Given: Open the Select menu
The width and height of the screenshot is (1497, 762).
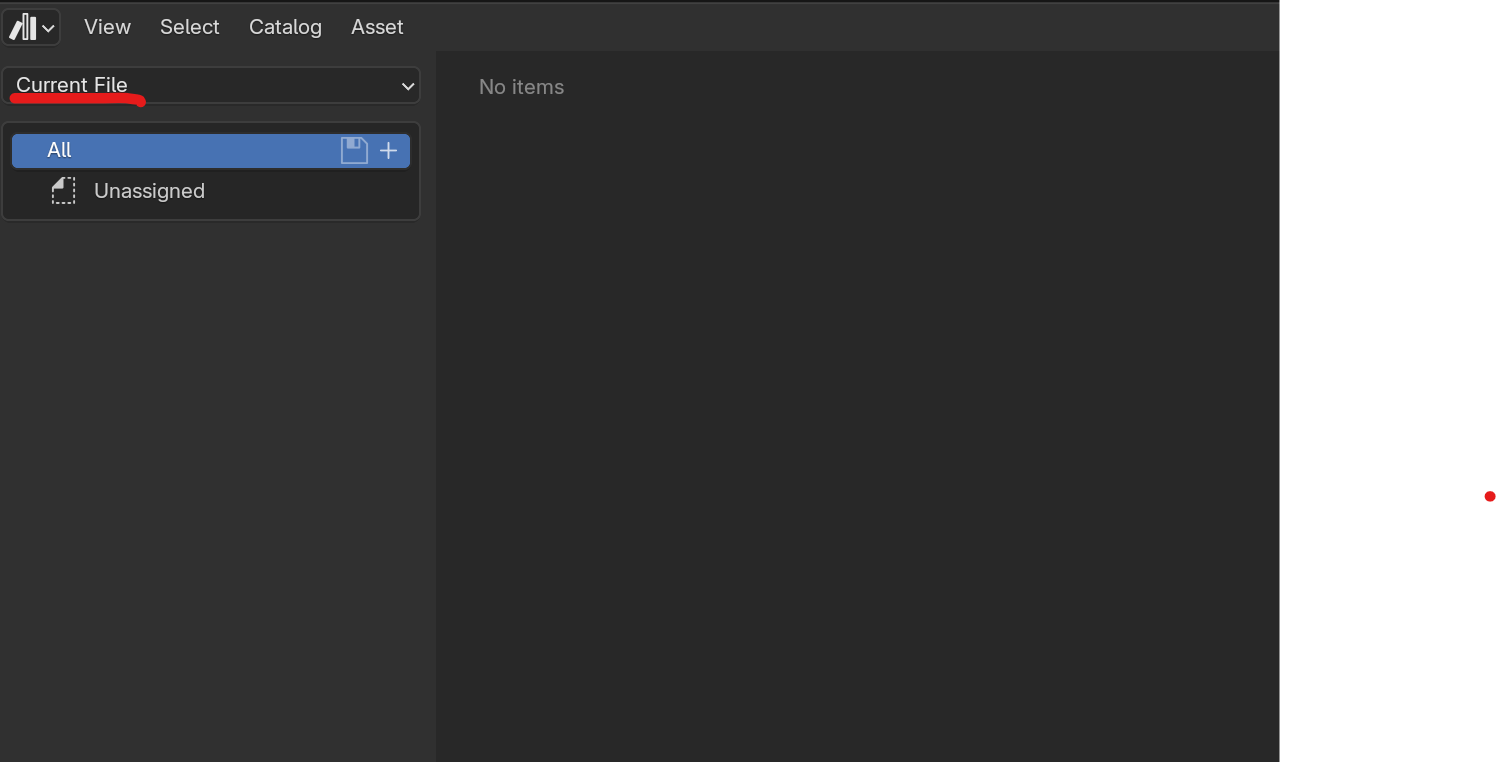Looking at the screenshot, I should pos(189,27).
